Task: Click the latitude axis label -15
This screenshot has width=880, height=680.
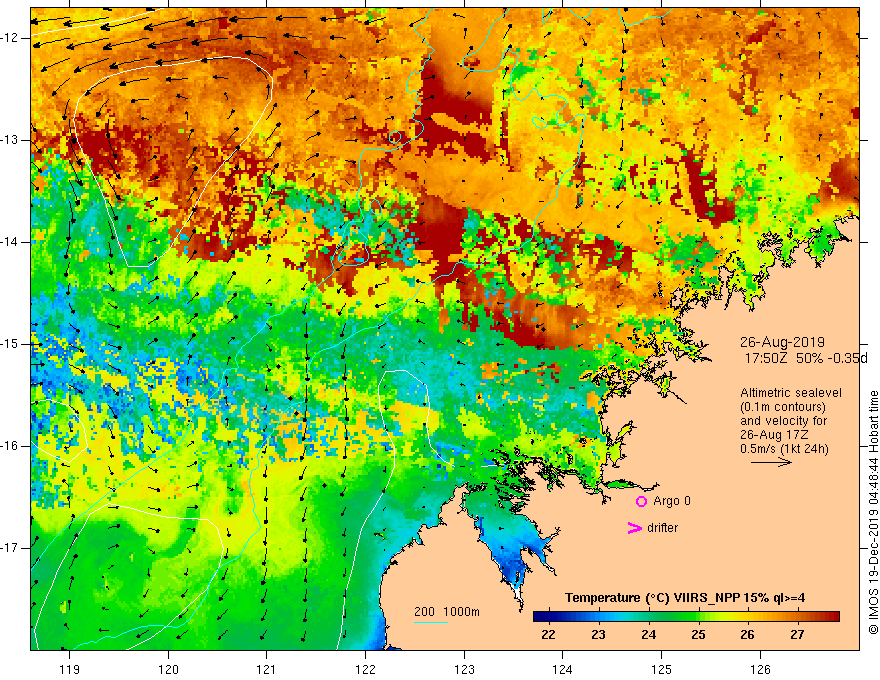Action: pyautogui.click(x=11, y=344)
